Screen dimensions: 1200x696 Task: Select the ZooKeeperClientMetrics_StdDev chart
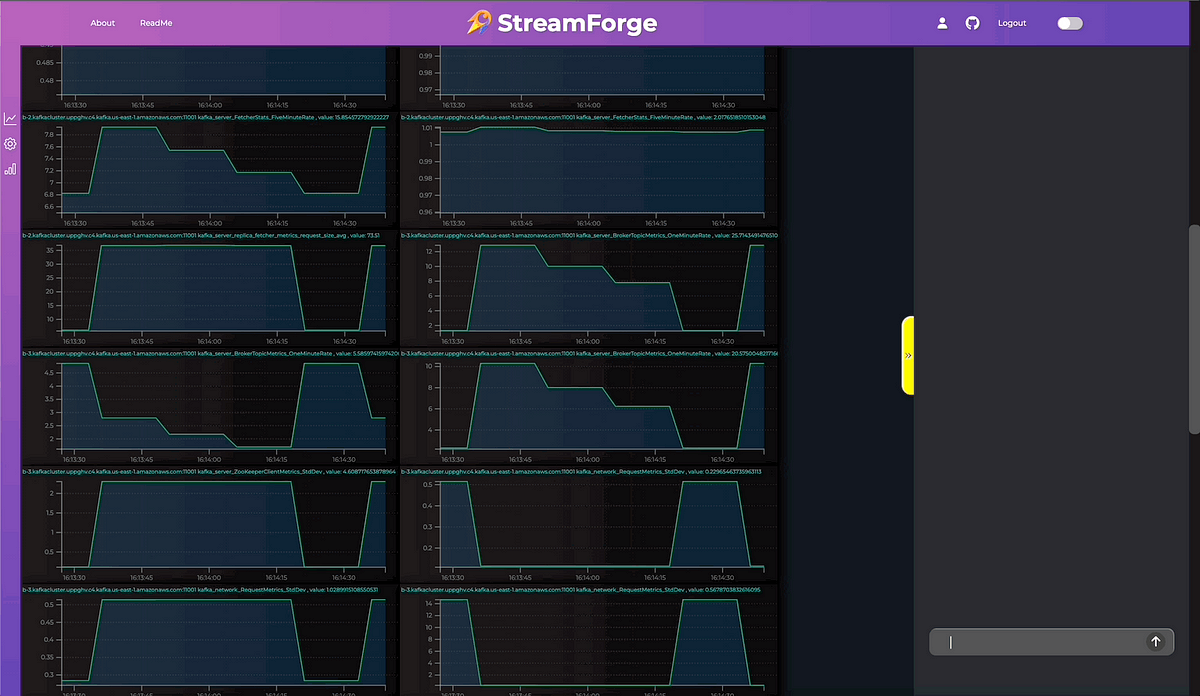tap(222, 525)
